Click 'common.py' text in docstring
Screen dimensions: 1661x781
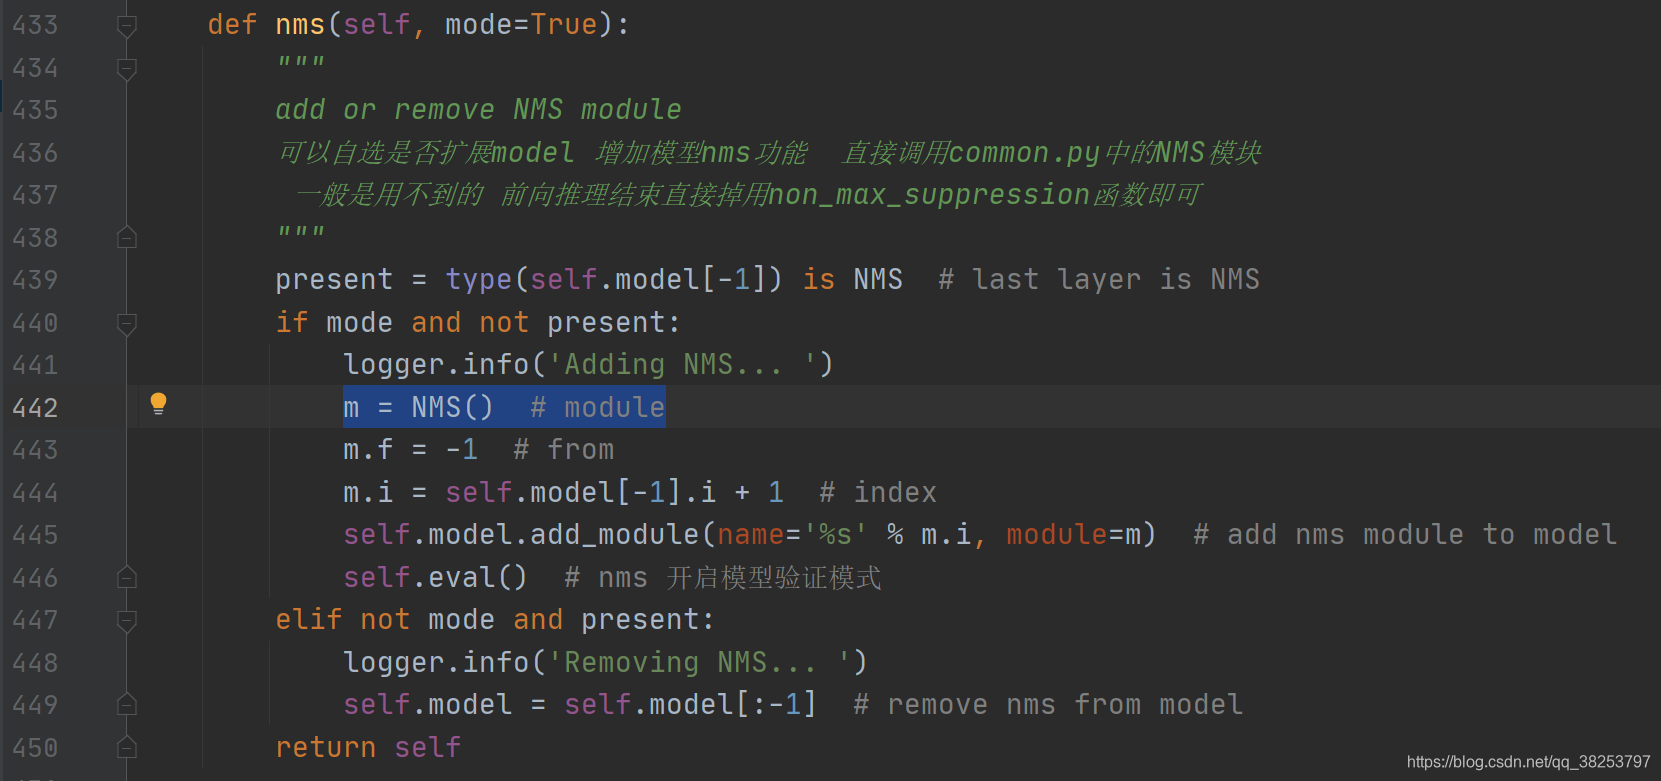(1025, 153)
